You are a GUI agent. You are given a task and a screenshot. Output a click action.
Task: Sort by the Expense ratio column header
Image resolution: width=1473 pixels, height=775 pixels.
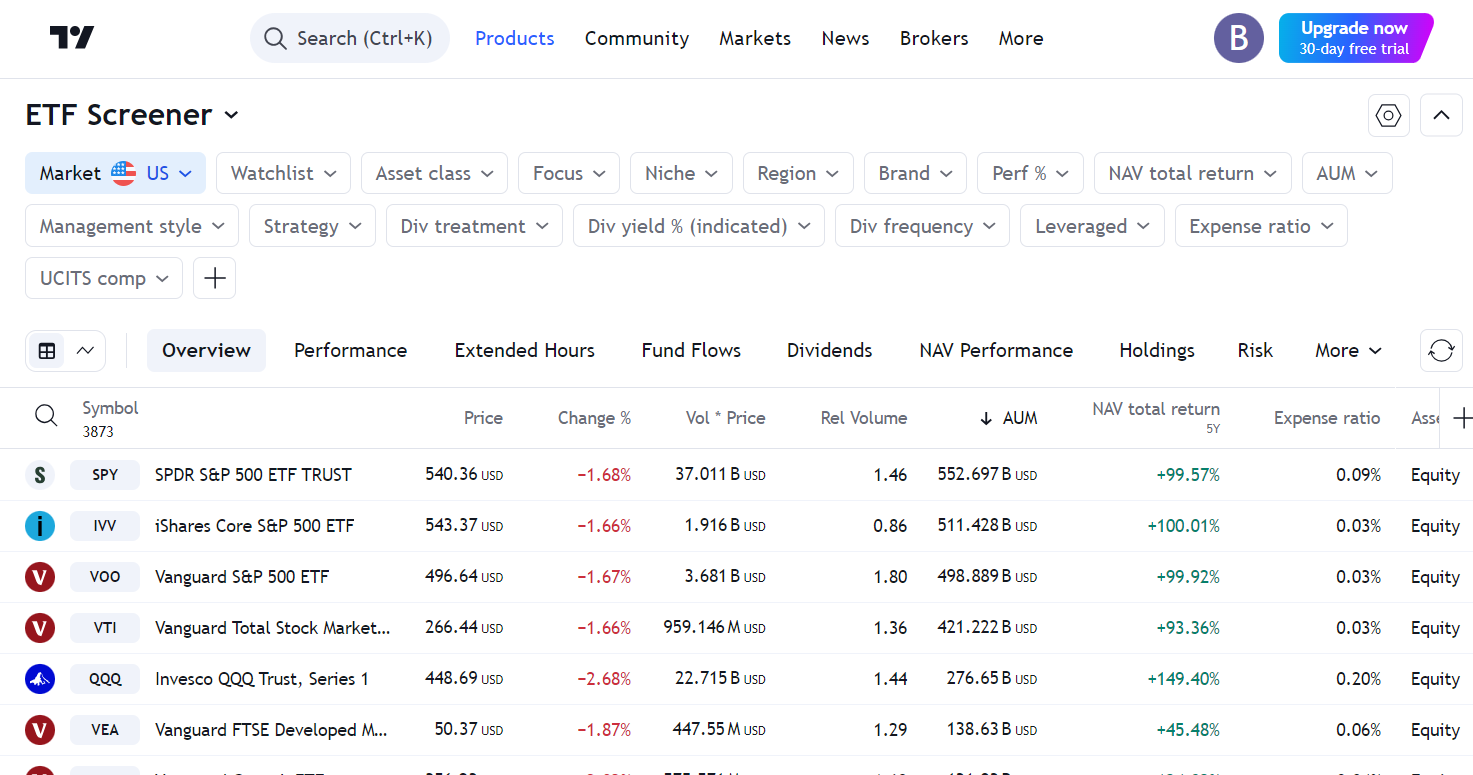click(x=1327, y=418)
